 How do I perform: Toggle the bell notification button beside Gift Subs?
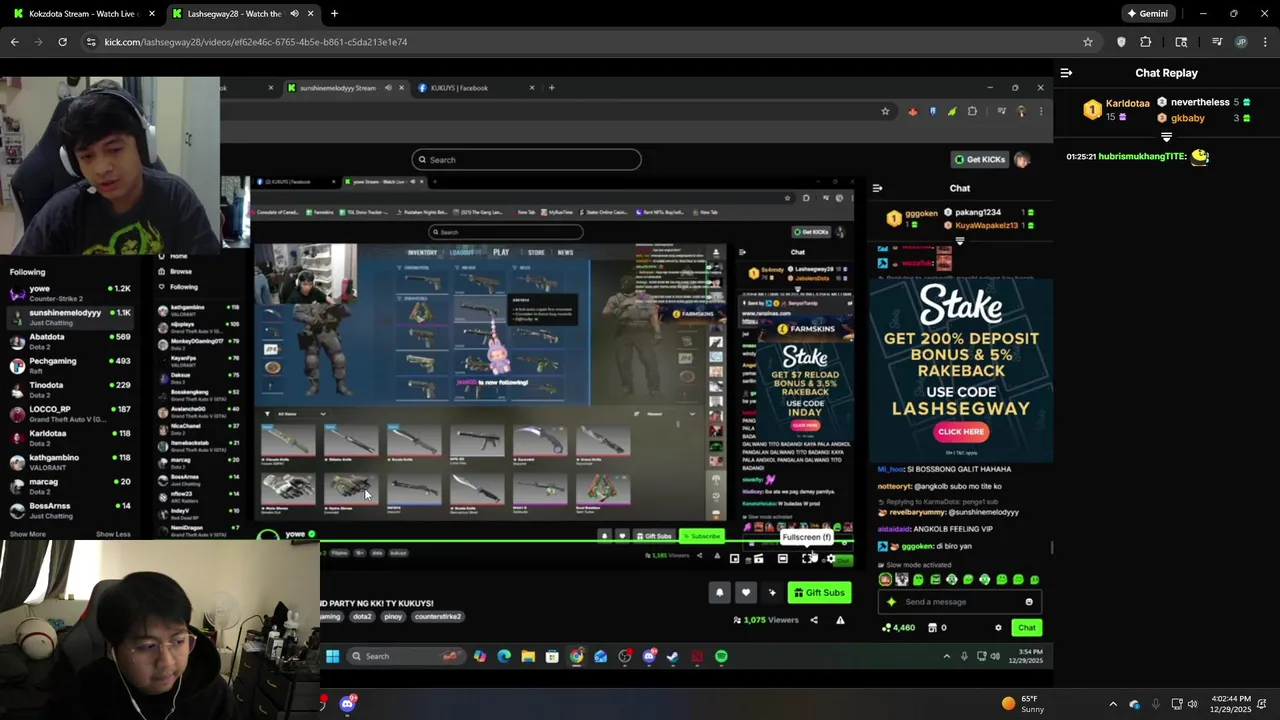point(719,593)
